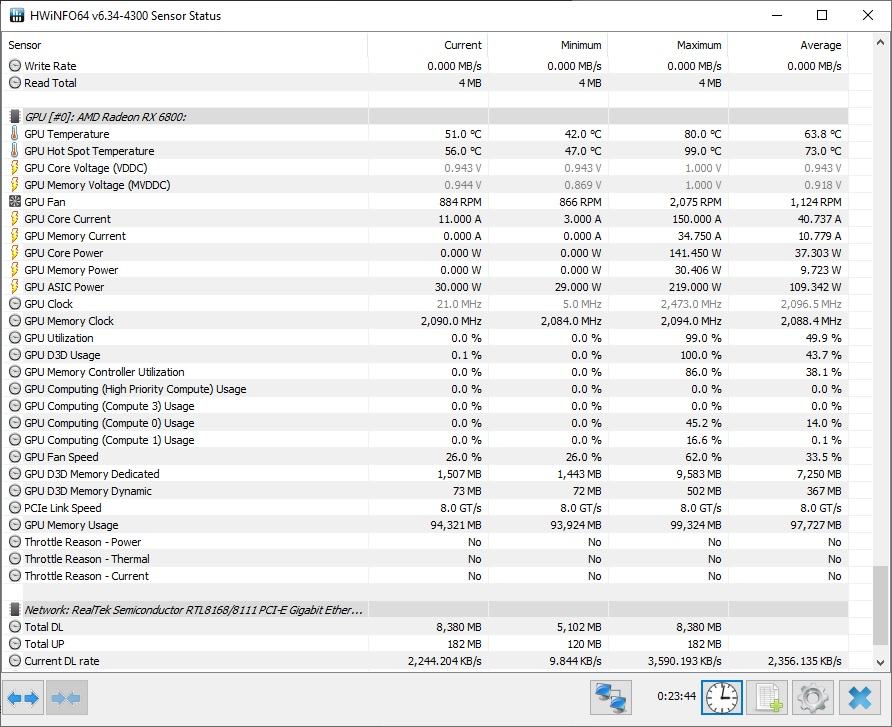
Task: Click thermometer icon next to GPU Hot Spot Temperature
Action: pyautogui.click(x=15, y=151)
